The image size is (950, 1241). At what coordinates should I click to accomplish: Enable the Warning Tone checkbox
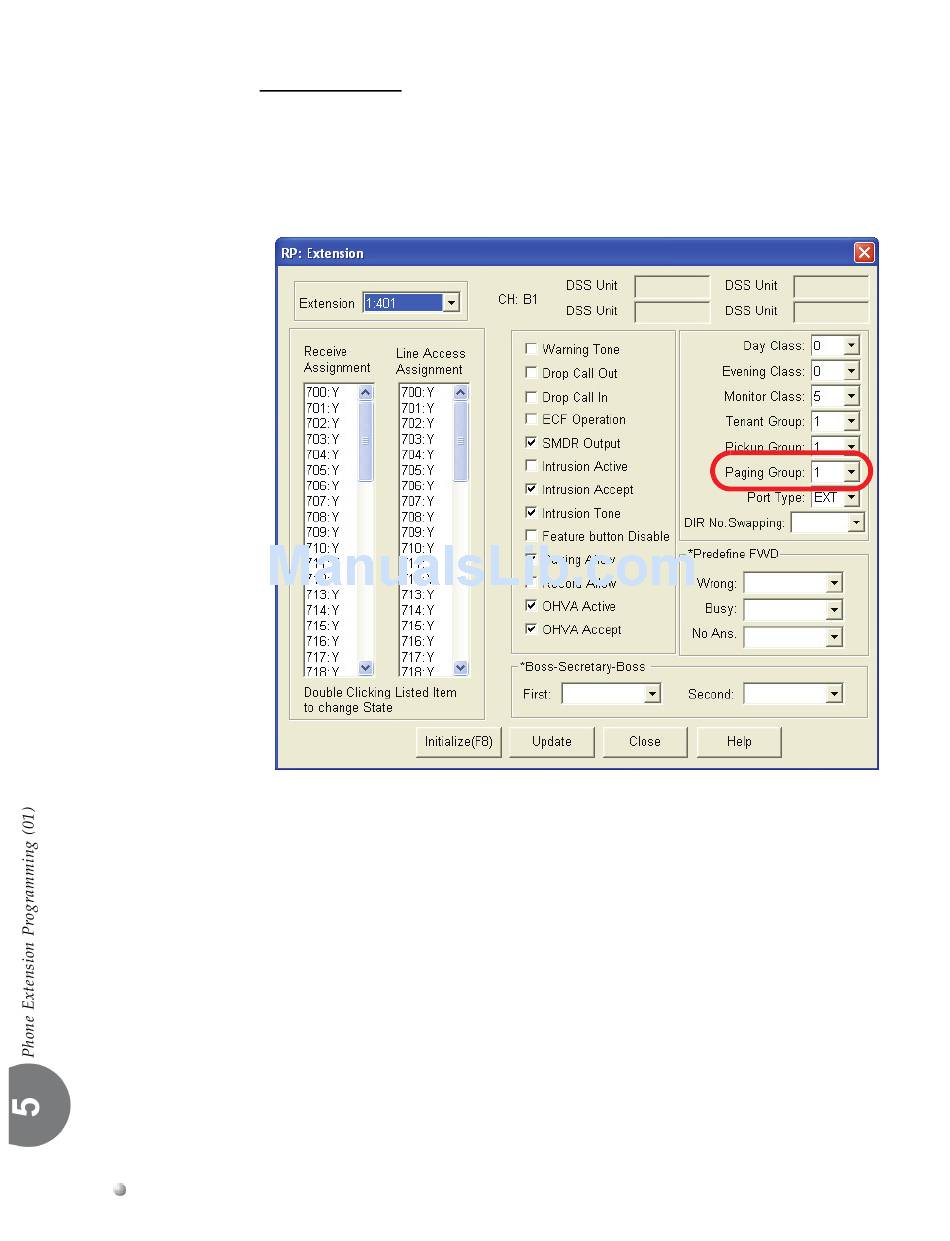click(532, 349)
